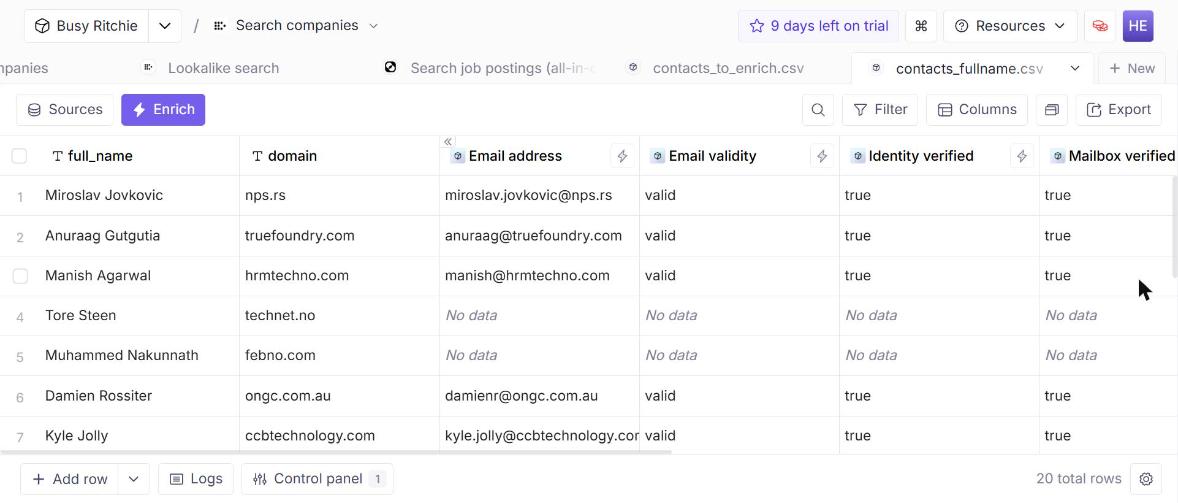
Task: Click the Search companies grid icon
Action: [219, 26]
